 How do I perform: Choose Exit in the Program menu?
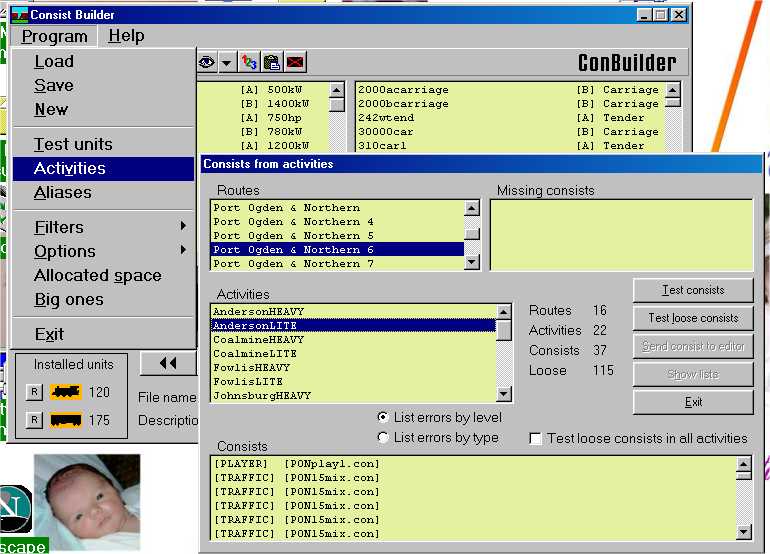pyautogui.click(x=104, y=334)
